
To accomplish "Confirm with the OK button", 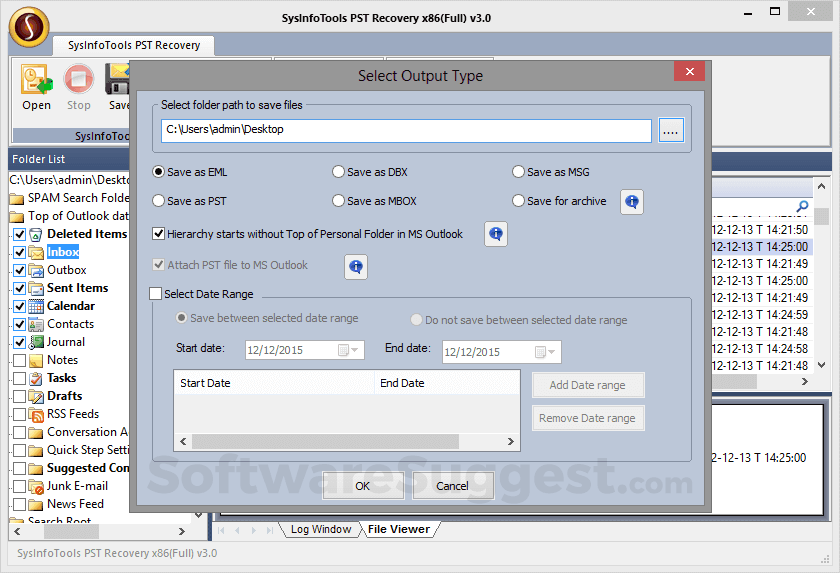I will click(363, 486).
